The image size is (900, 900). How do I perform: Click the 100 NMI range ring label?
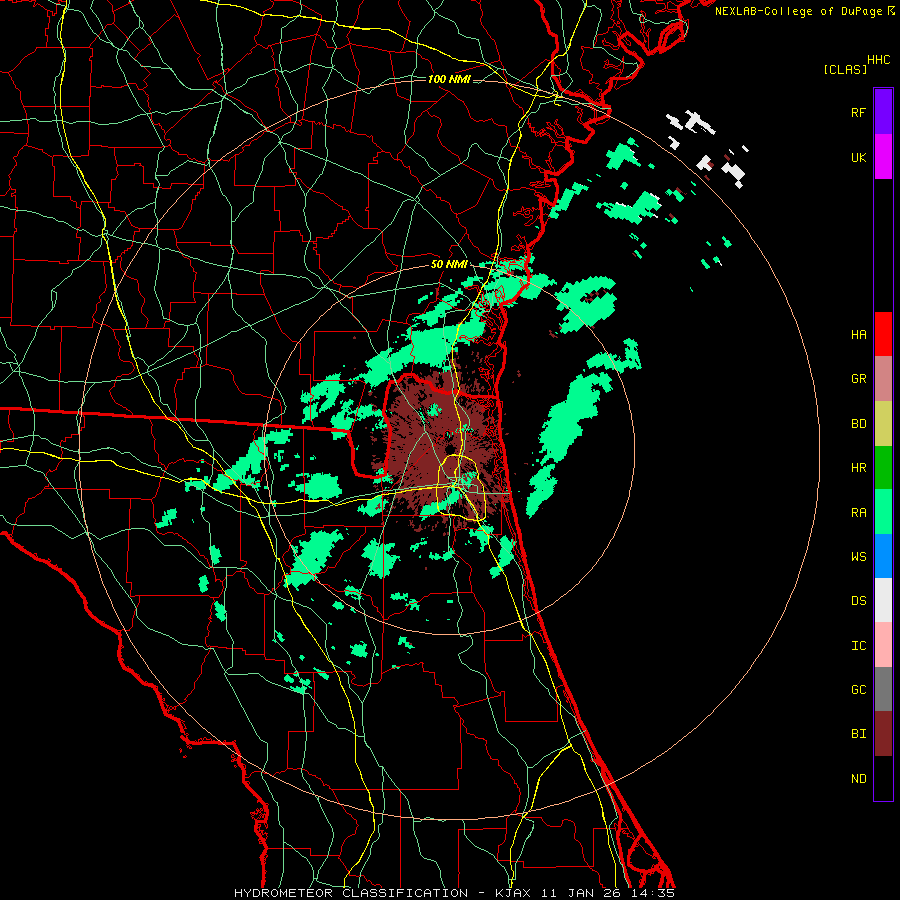(x=449, y=79)
